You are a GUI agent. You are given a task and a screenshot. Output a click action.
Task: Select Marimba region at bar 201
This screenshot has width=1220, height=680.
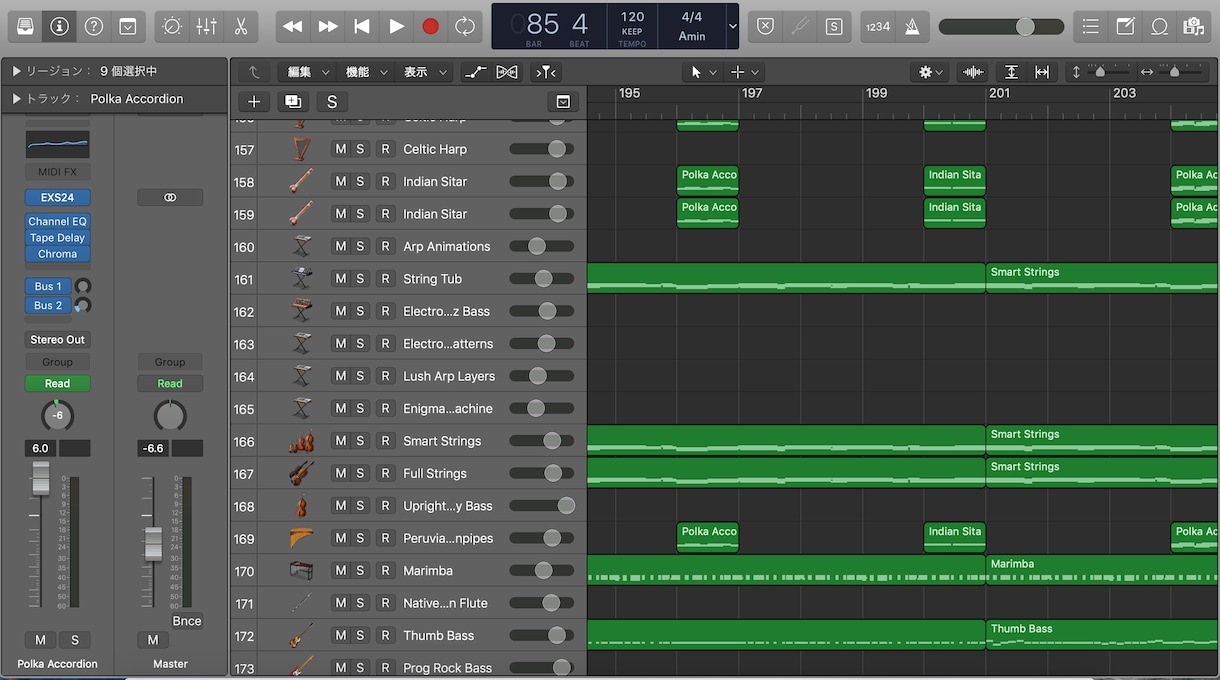click(x=1102, y=570)
